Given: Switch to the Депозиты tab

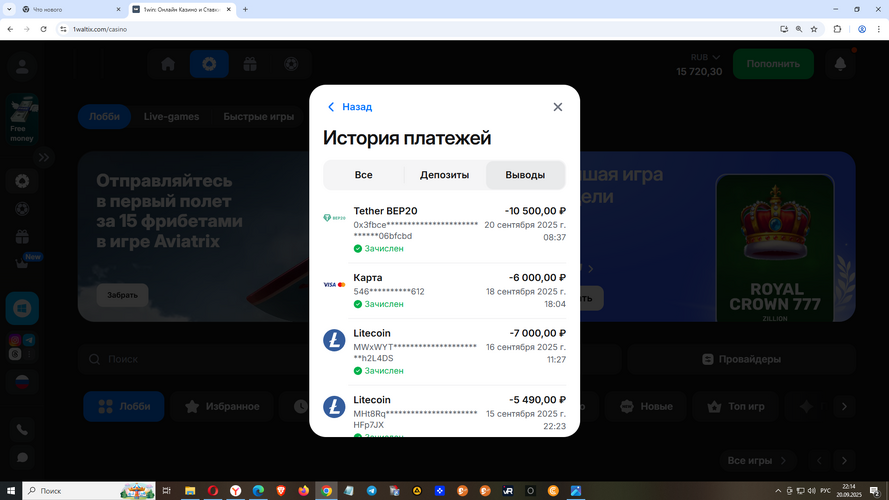Looking at the screenshot, I should (x=444, y=175).
